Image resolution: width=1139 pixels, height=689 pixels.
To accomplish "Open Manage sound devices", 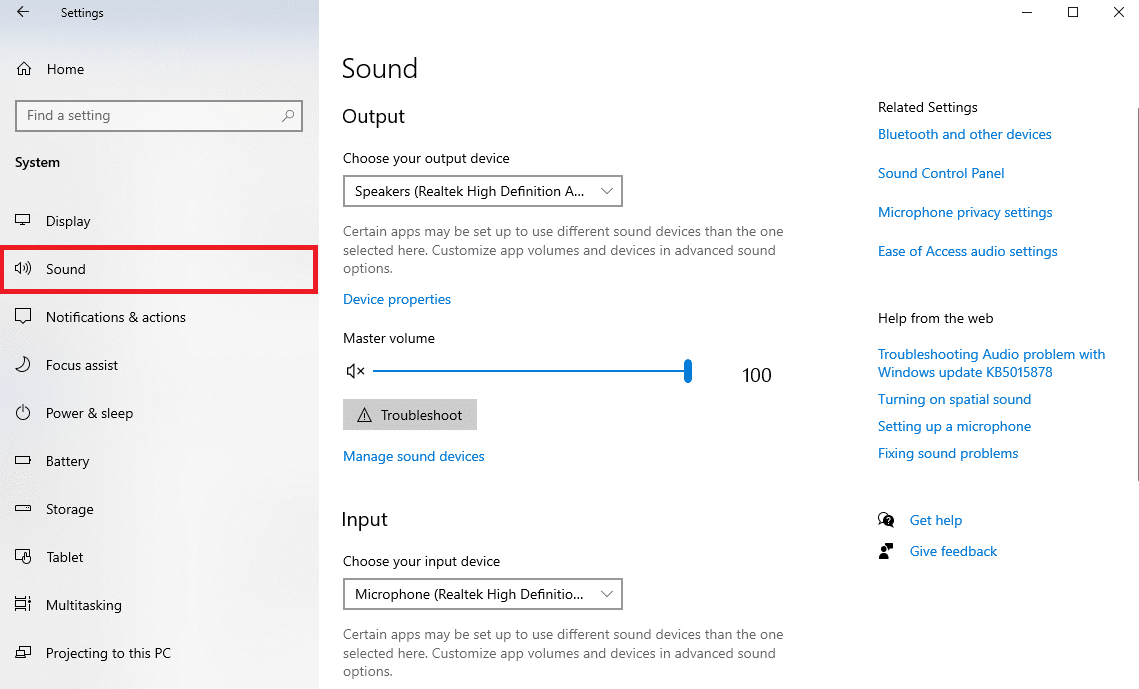I will coord(413,456).
